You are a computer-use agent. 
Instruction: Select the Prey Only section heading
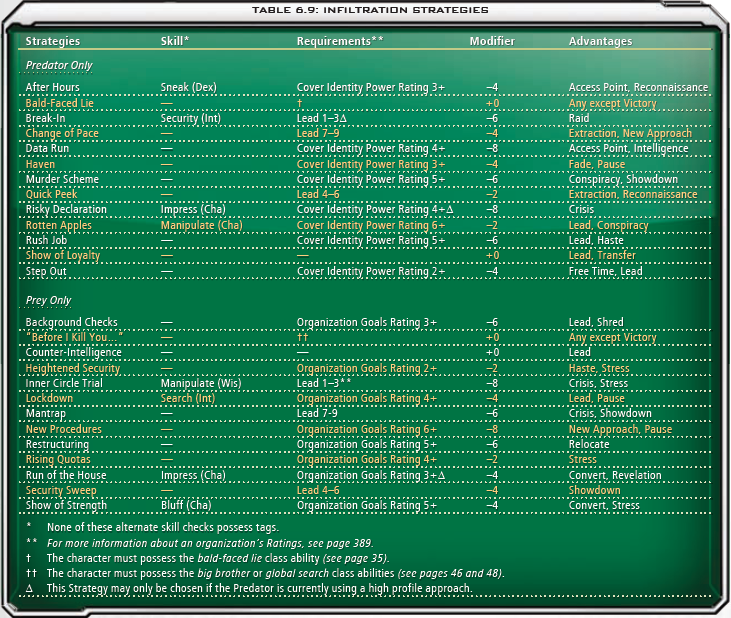pyautogui.click(x=48, y=300)
